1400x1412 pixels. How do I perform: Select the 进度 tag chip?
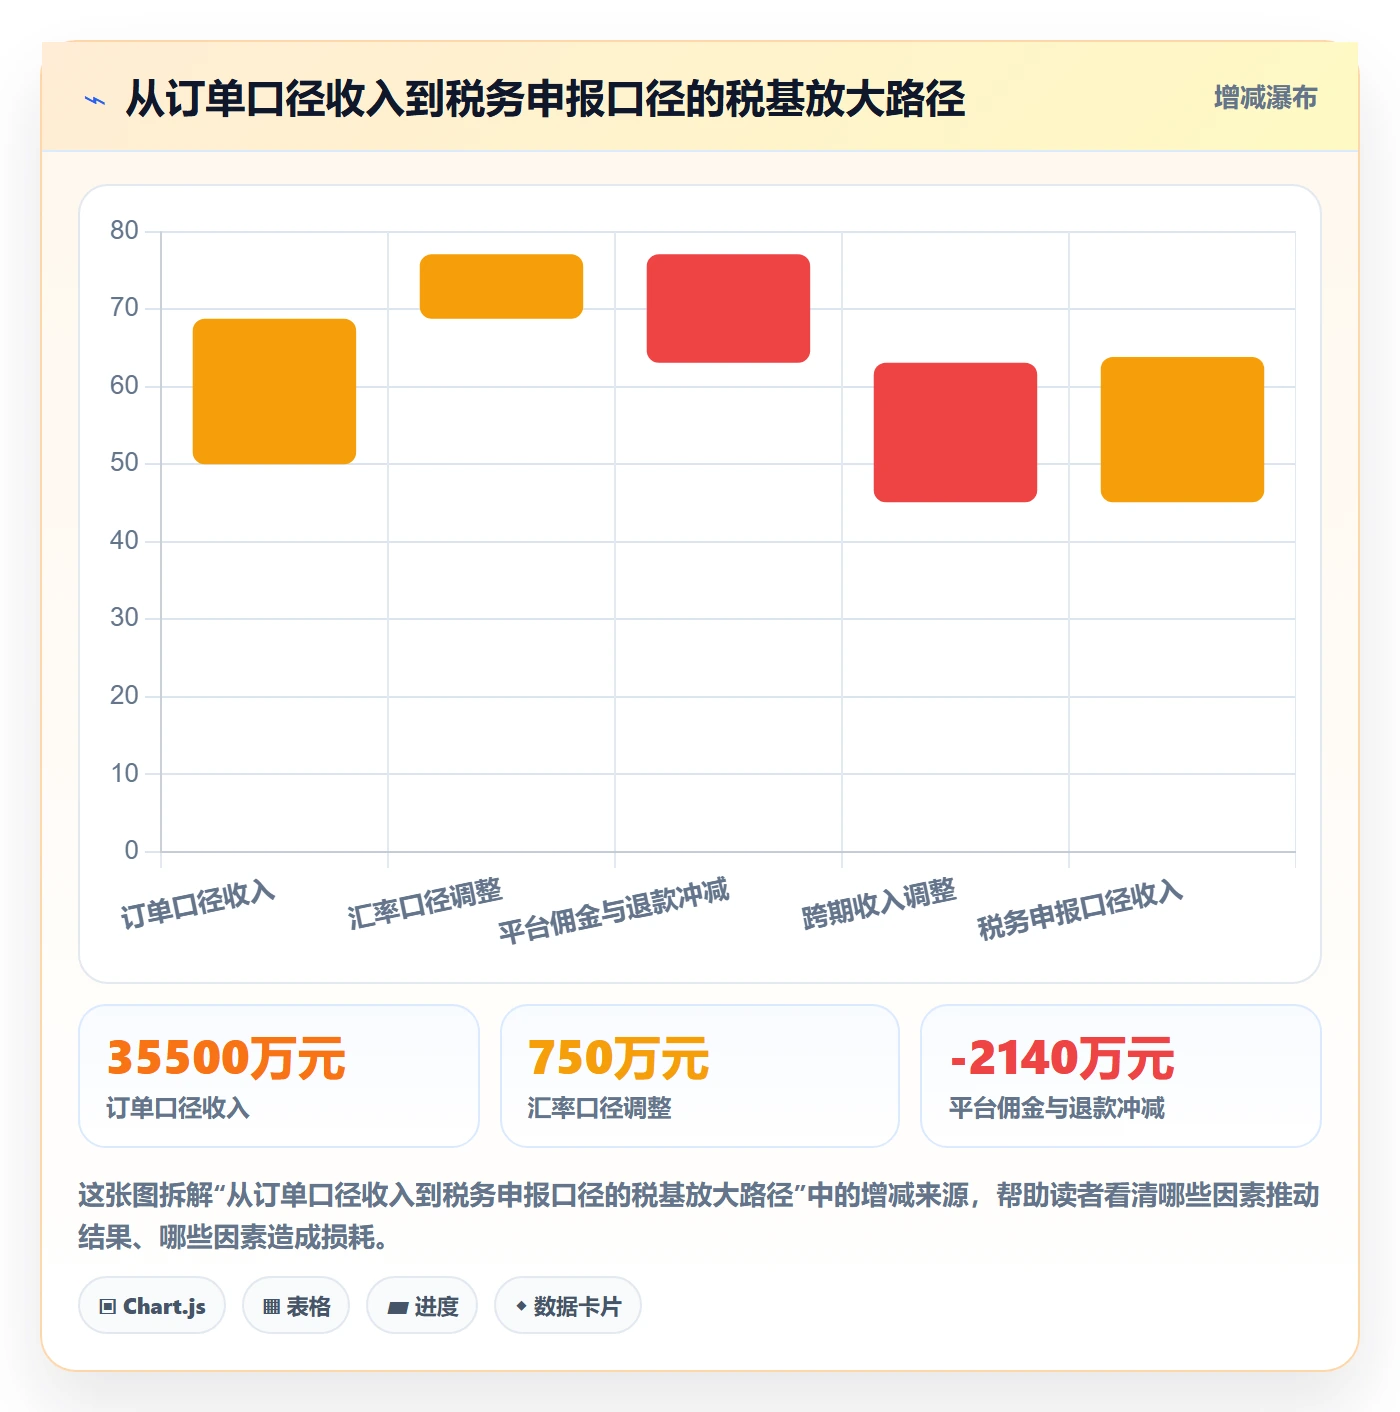pos(422,1305)
